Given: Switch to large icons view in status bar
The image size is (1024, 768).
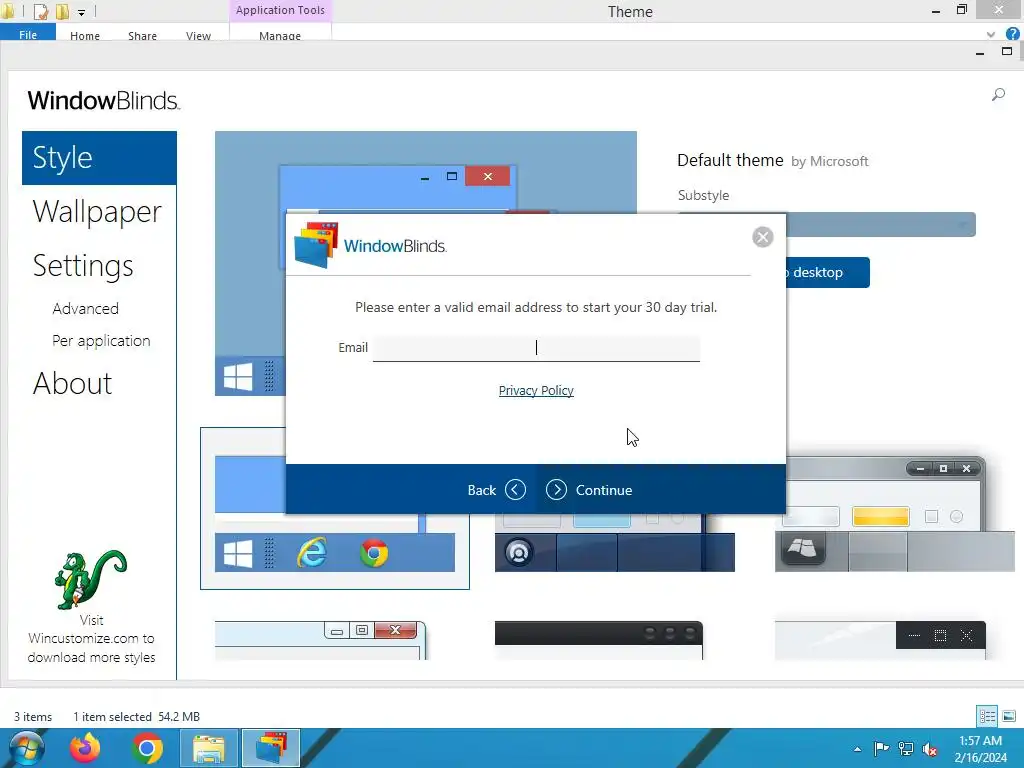Looking at the screenshot, I should [x=1009, y=716].
